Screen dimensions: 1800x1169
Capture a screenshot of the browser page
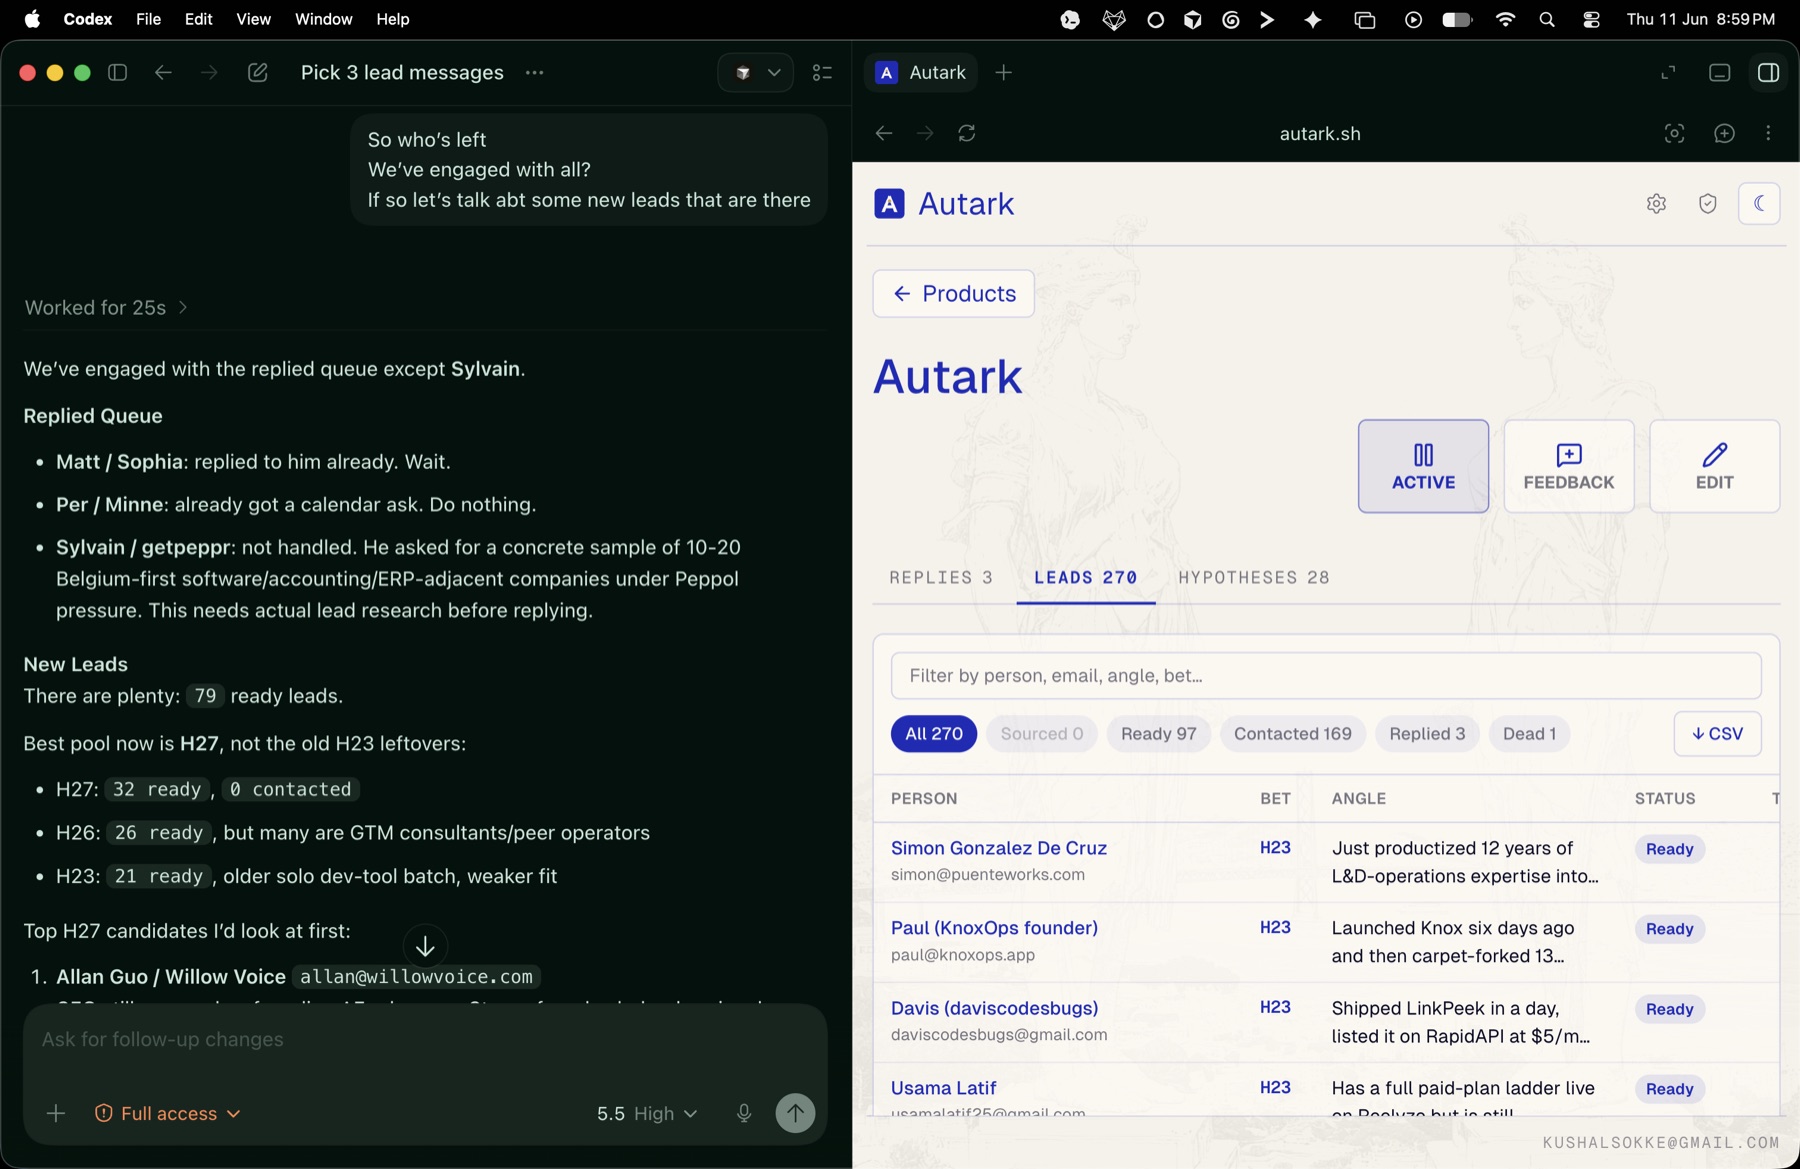point(1674,133)
